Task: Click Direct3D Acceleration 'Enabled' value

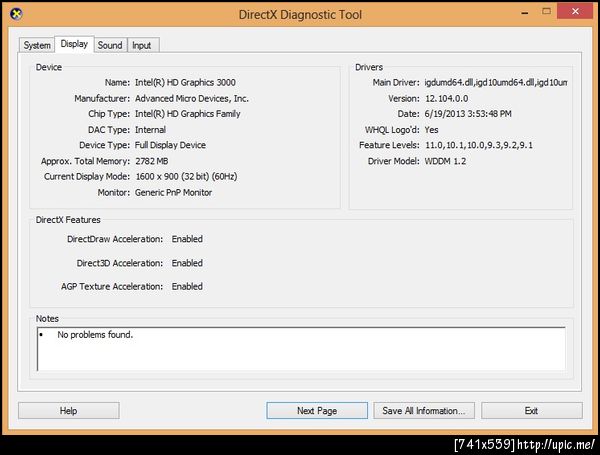Action: point(187,263)
